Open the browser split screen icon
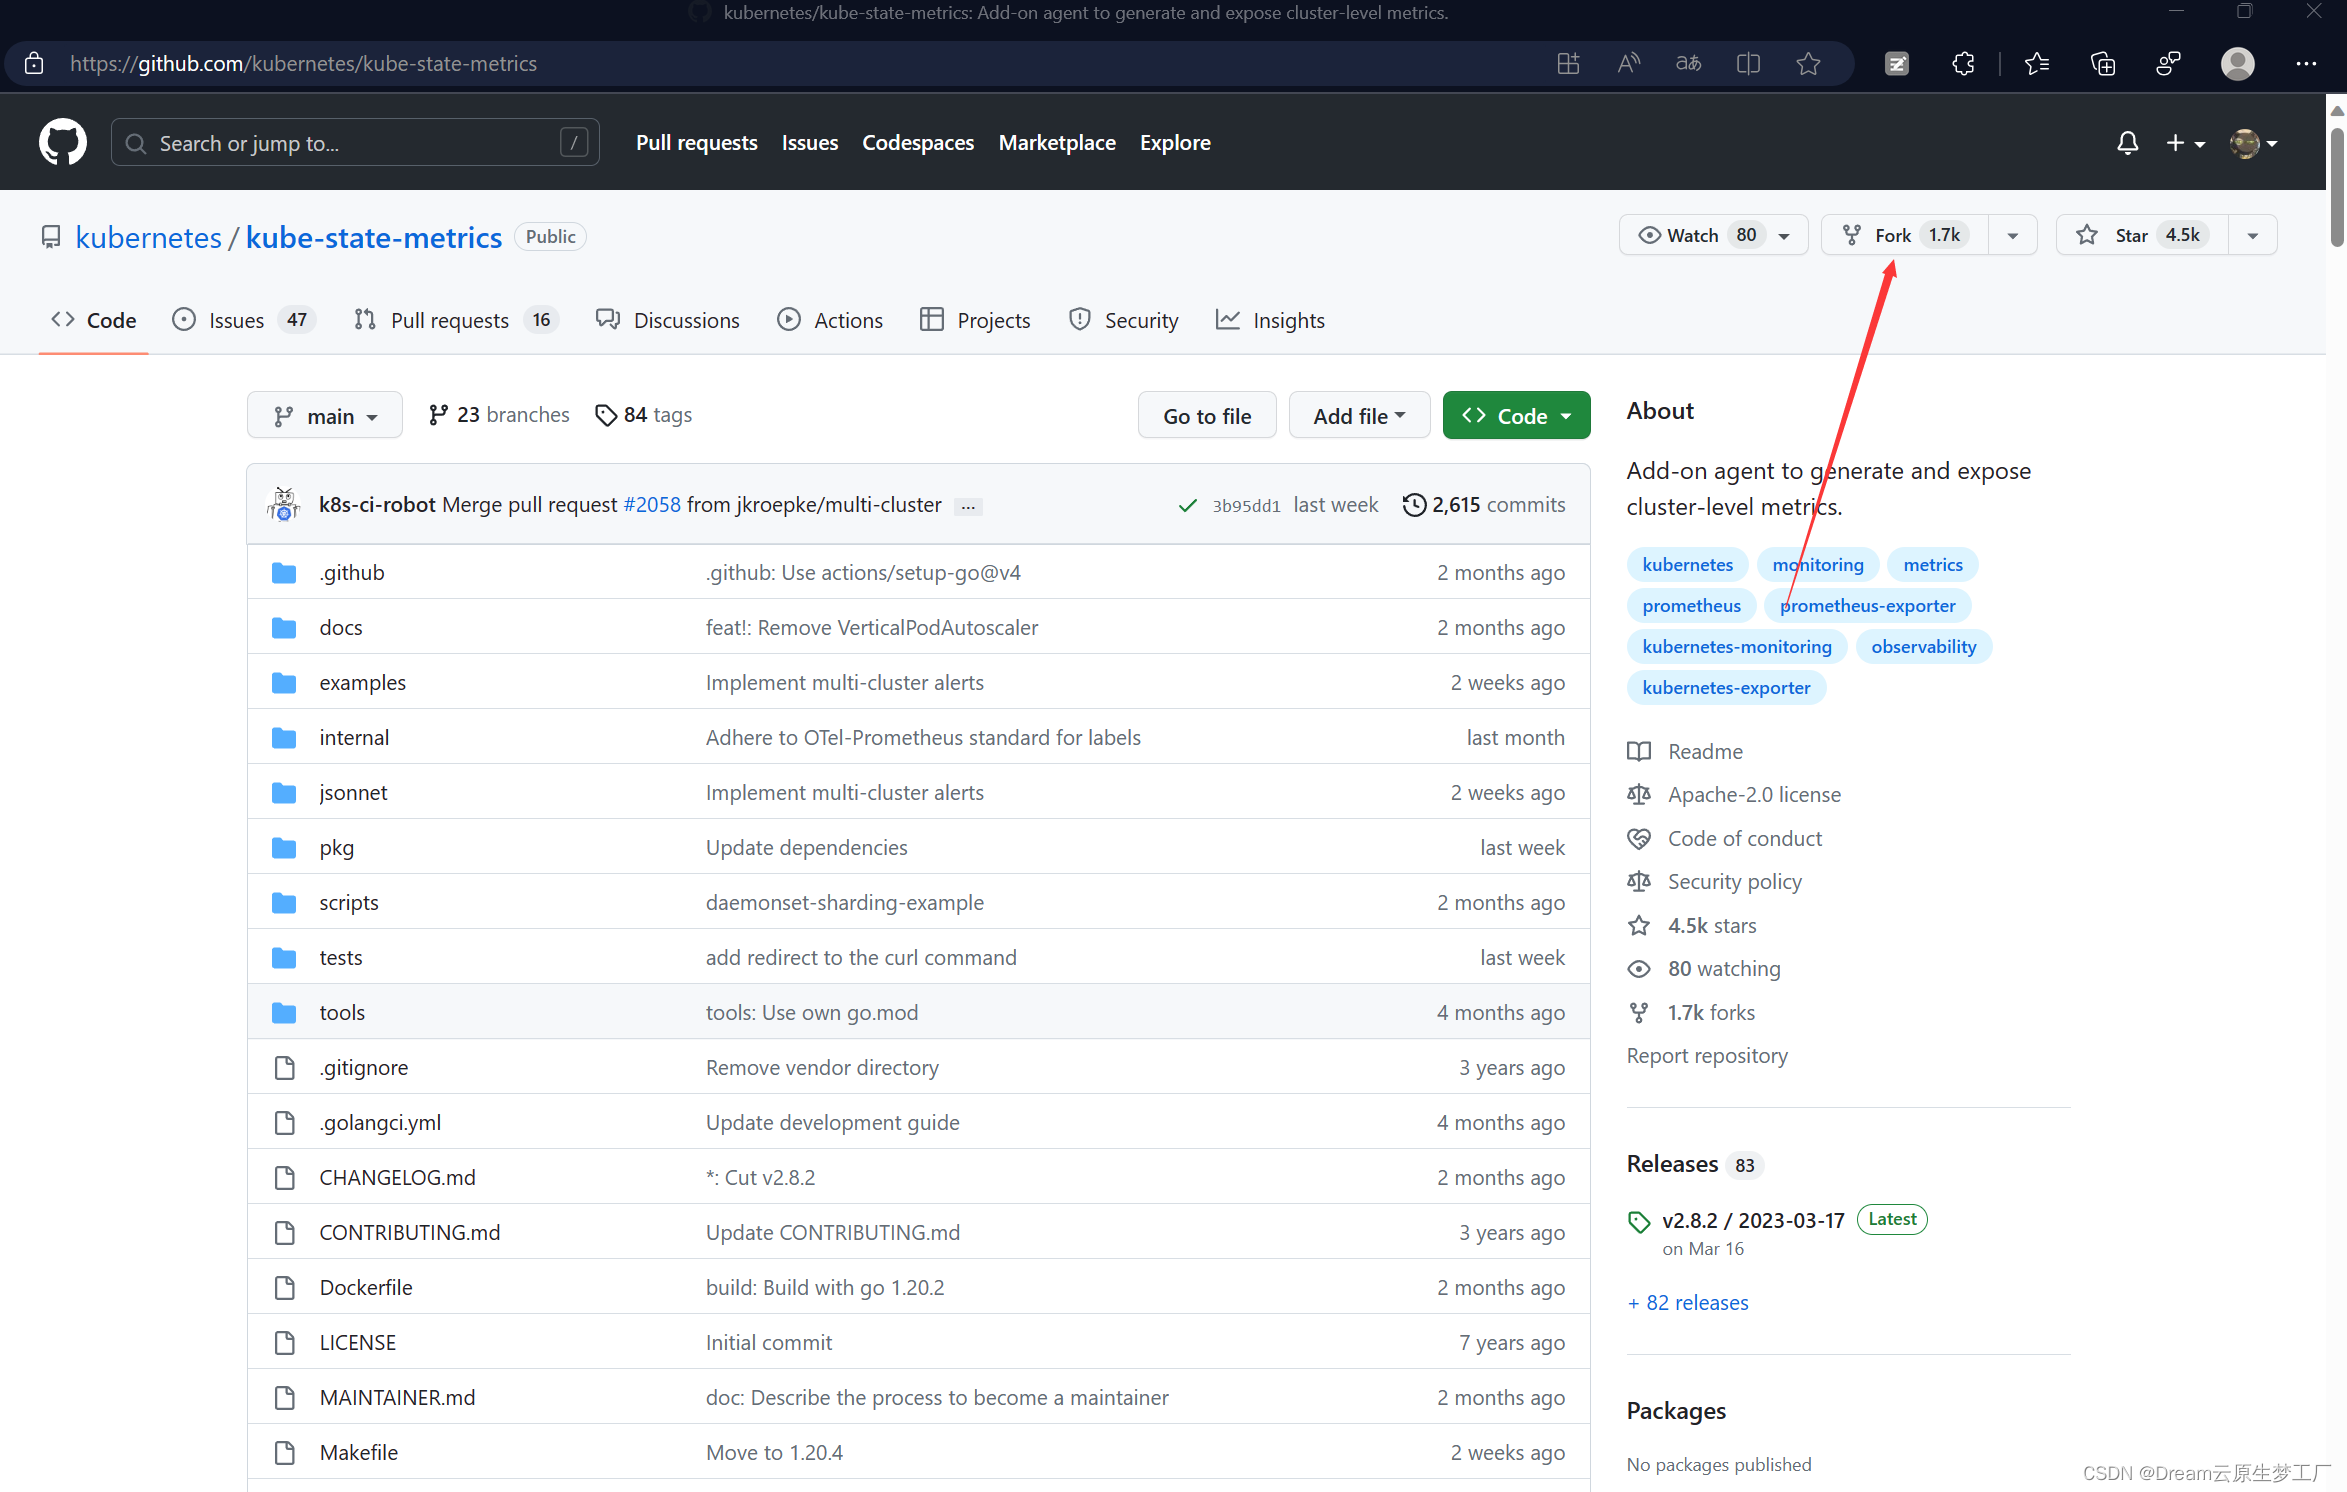The image size is (2347, 1492). click(1748, 64)
